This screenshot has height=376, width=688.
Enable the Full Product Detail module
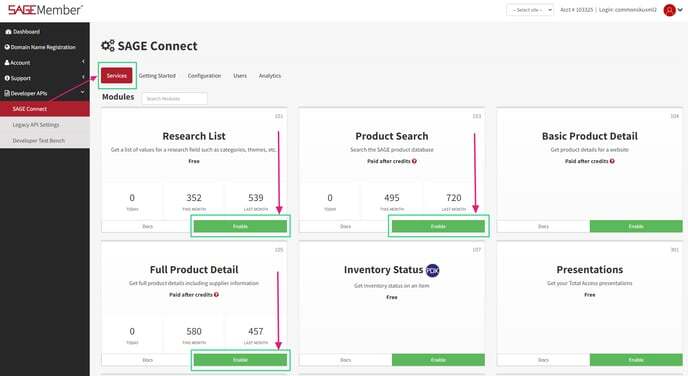[240, 360]
